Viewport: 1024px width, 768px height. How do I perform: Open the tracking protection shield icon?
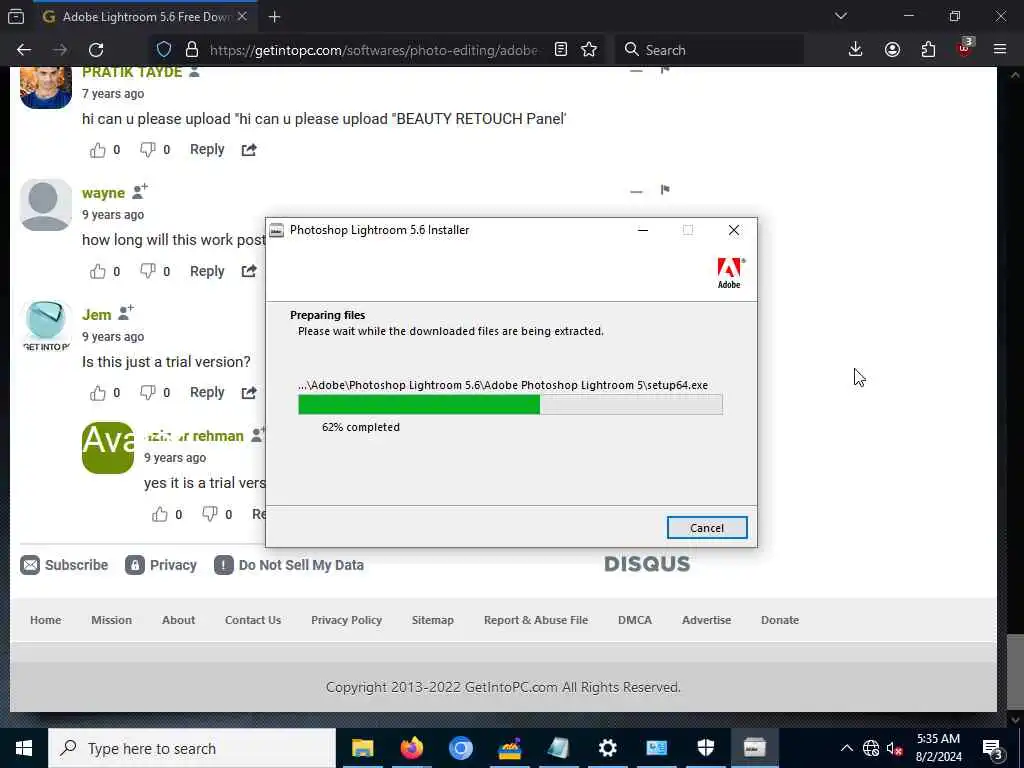(x=164, y=50)
